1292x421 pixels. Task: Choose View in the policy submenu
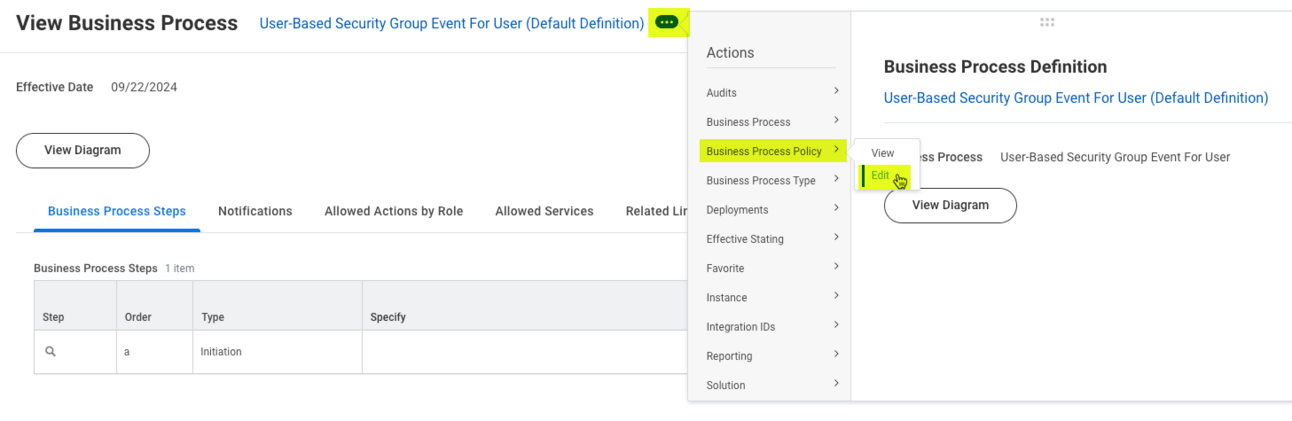882,153
